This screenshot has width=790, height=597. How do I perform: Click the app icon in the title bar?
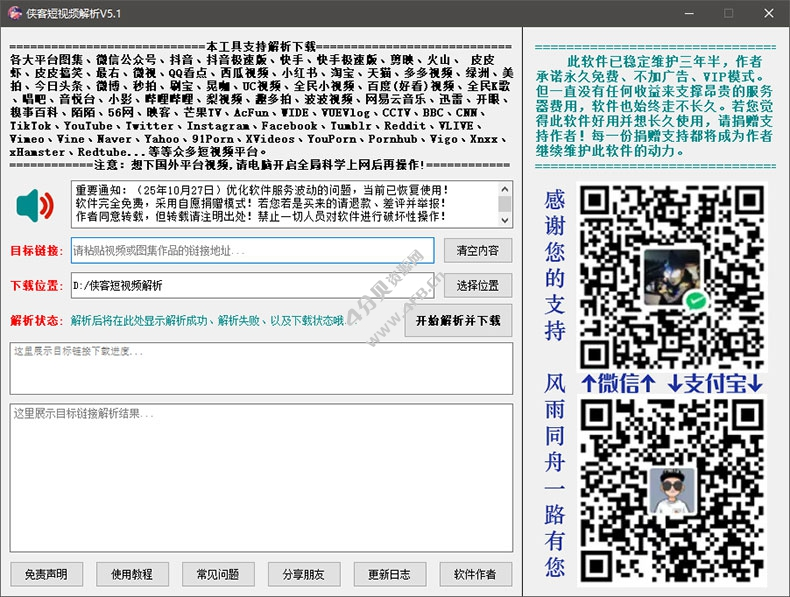(x=13, y=14)
